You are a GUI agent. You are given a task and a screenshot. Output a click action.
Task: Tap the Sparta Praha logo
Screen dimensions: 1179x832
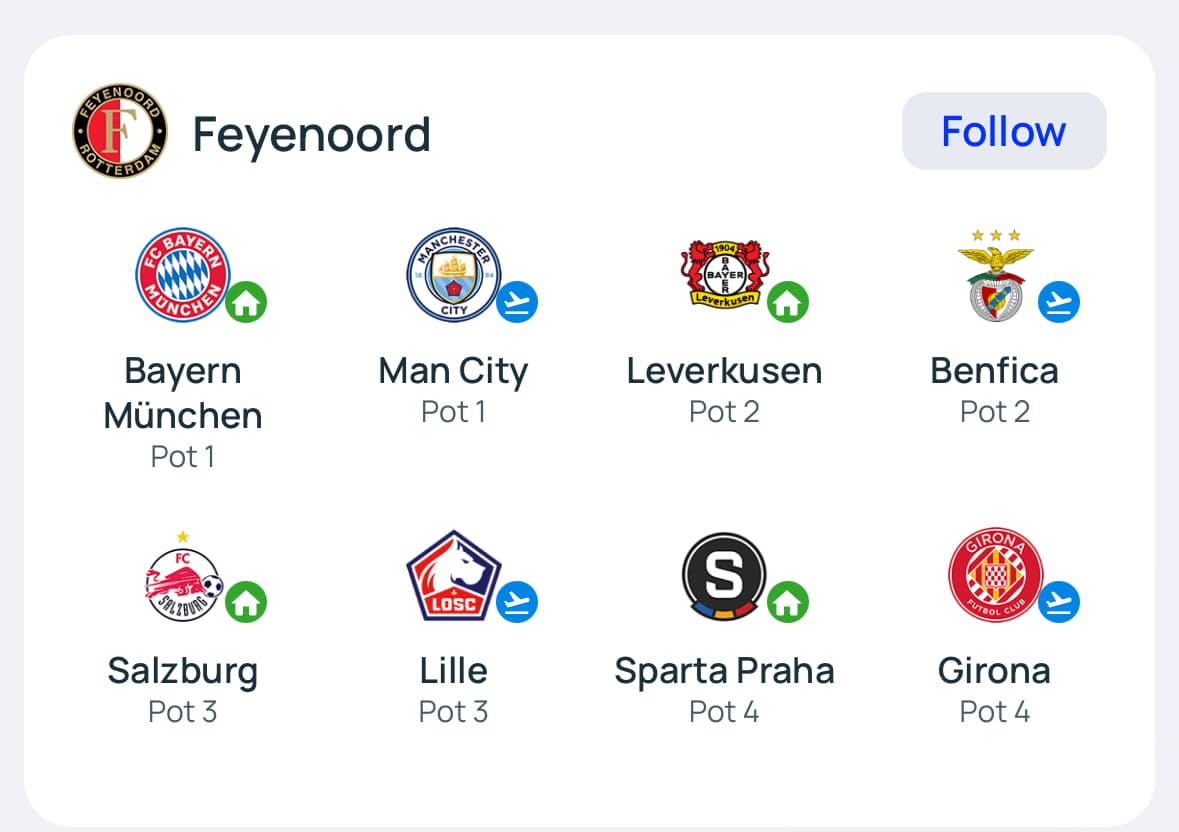pos(723,577)
